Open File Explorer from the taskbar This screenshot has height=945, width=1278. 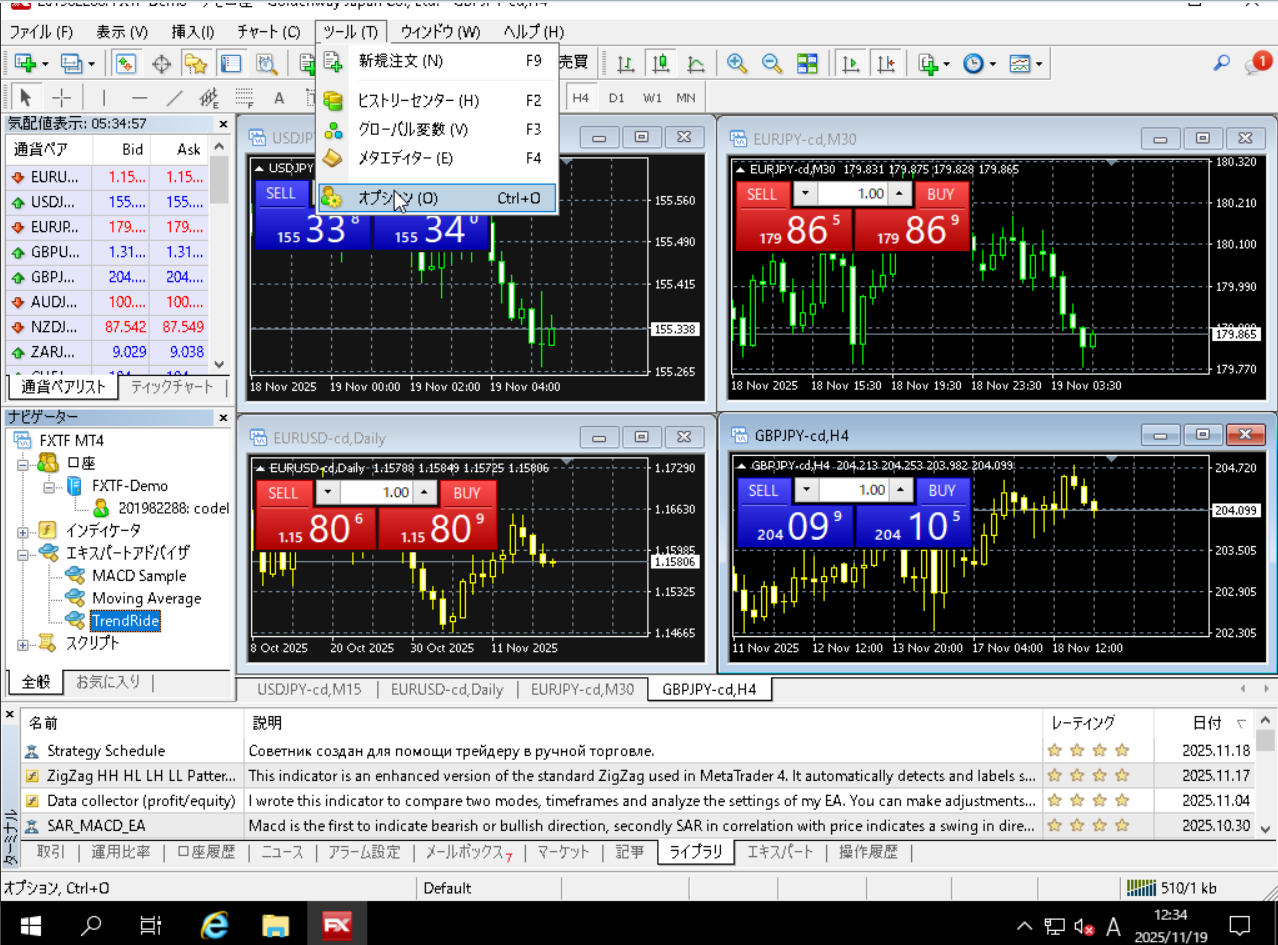(x=275, y=925)
